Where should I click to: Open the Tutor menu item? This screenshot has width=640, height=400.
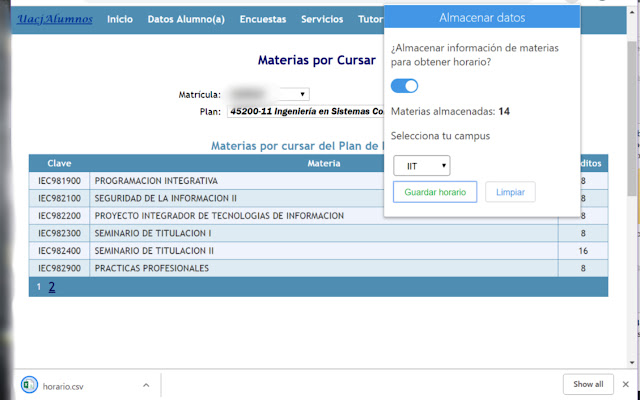pos(371,19)
